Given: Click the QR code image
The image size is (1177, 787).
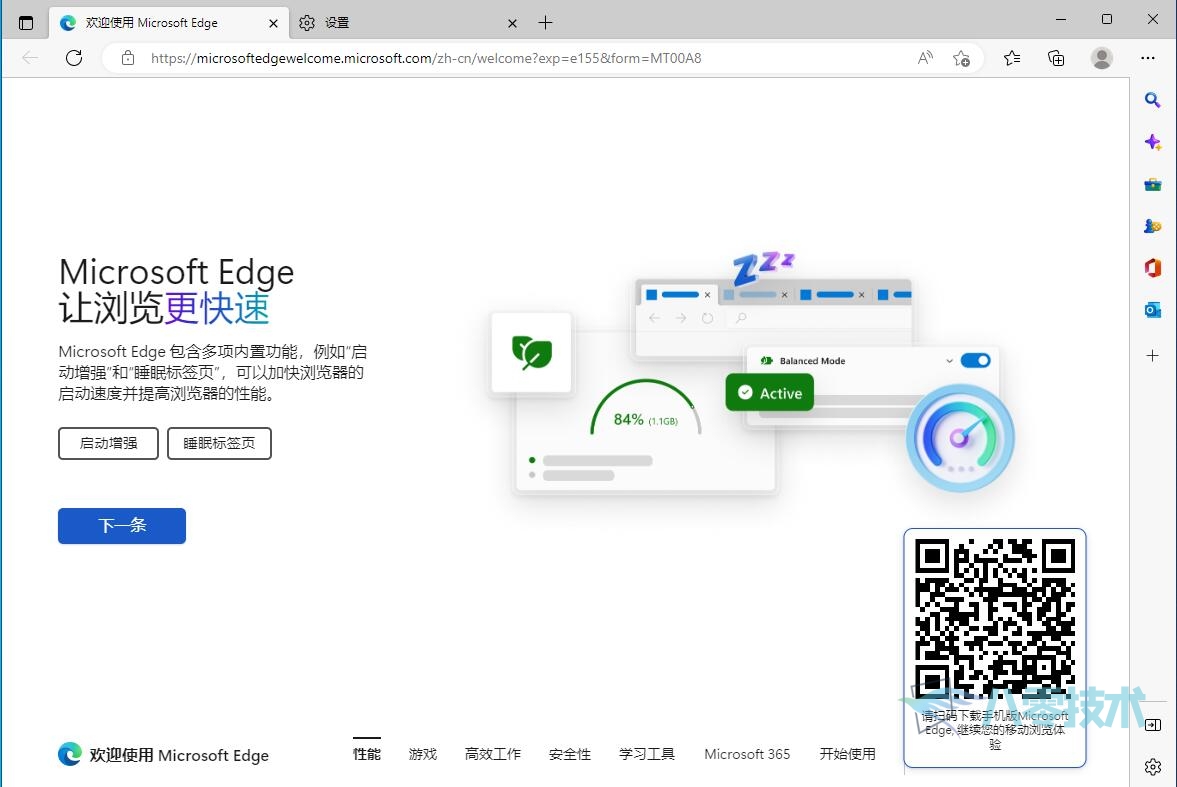Looking at the screenshot, I should [x=995, y=620].
